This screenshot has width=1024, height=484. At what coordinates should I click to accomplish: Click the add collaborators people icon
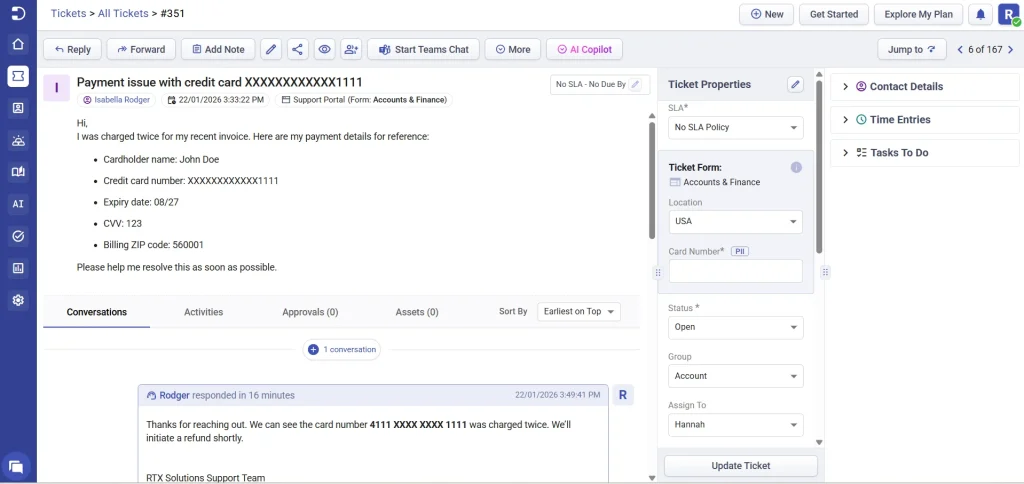(351, 49)
